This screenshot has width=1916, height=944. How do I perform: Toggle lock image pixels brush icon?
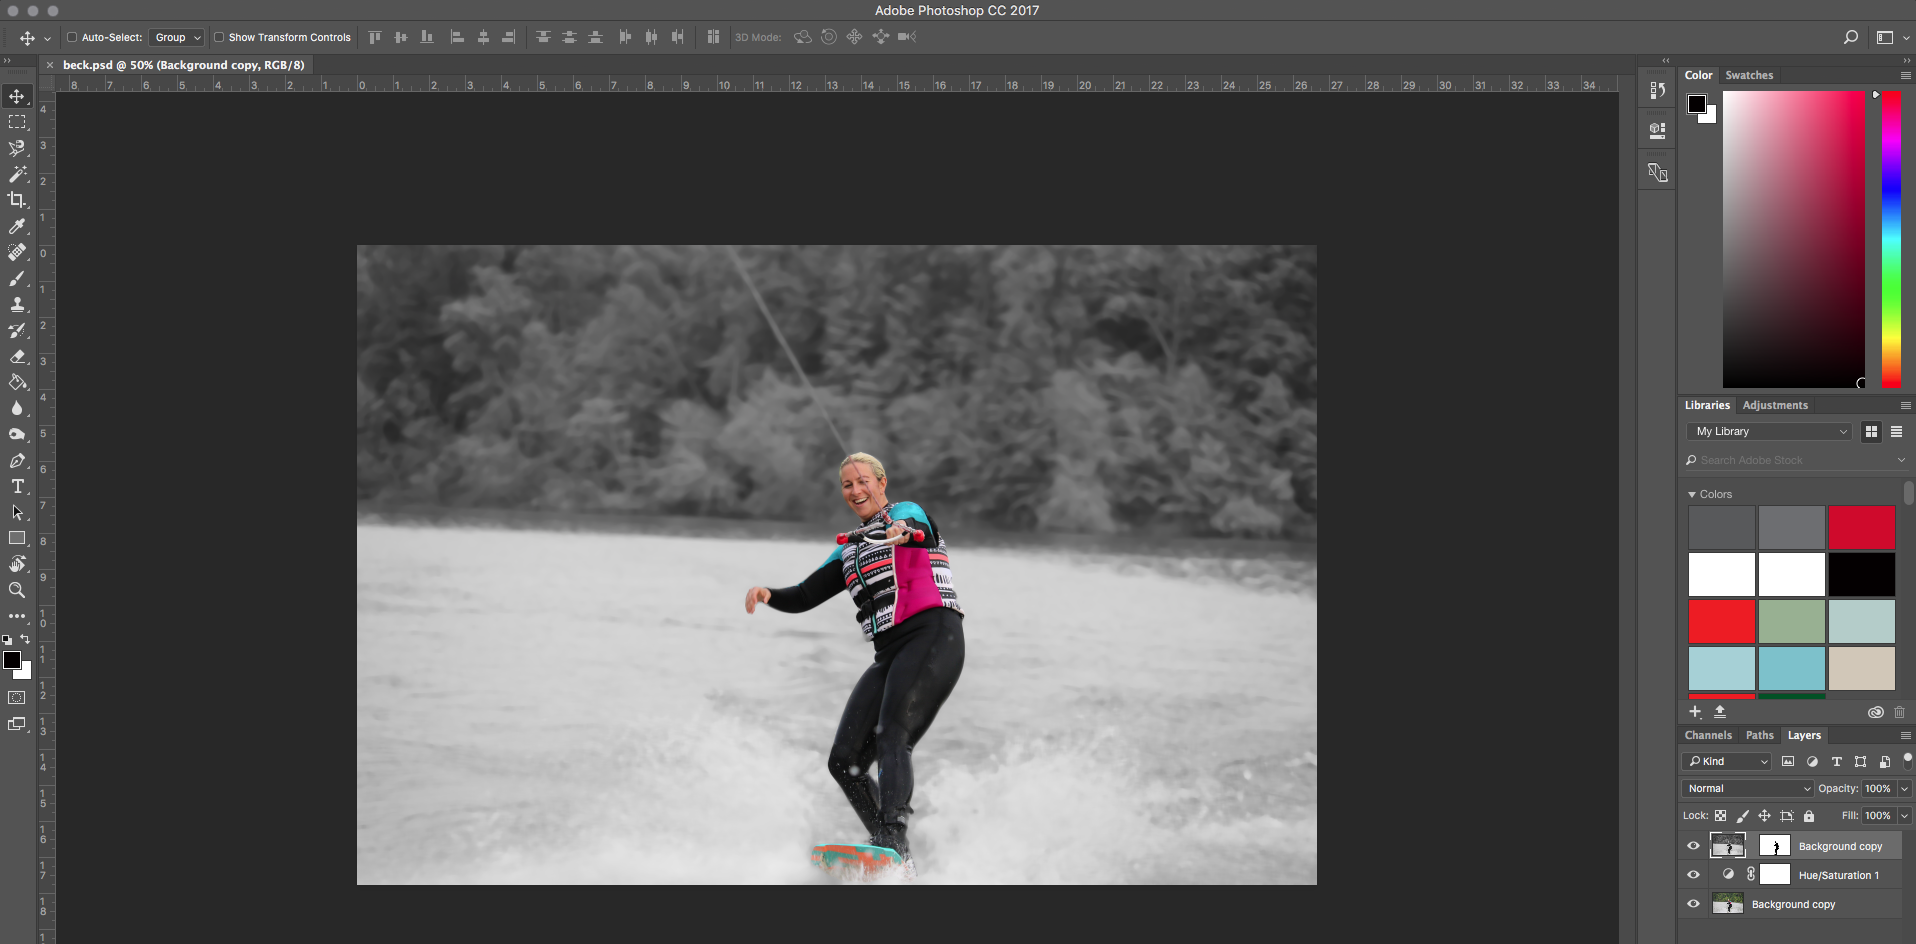pos(1742,816)
